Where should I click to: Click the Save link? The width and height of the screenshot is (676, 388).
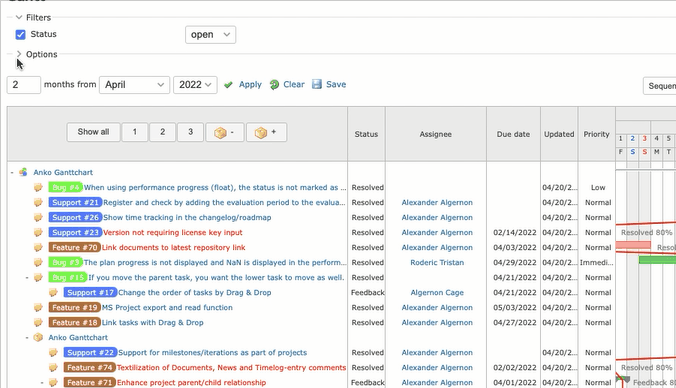[336, 84]
